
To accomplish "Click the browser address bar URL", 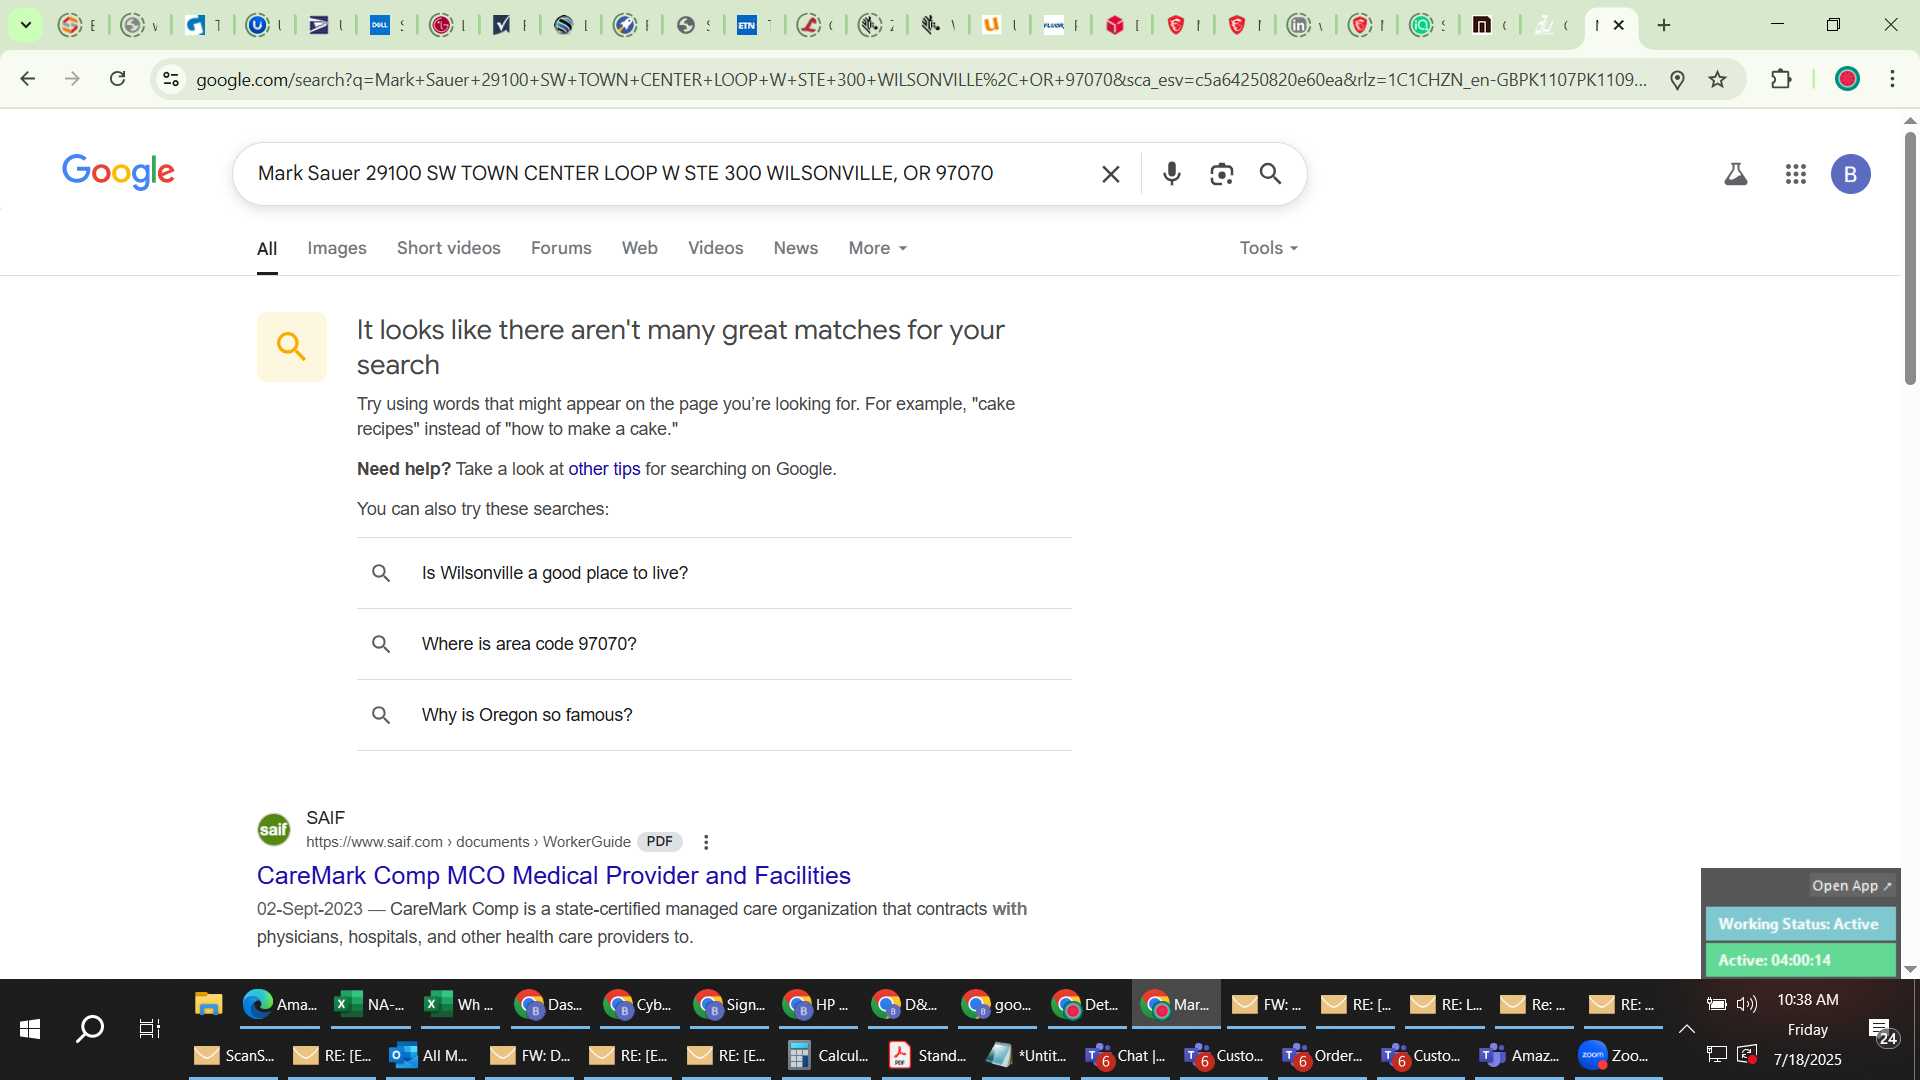I will pyautogui.click(x=920, y=79).
